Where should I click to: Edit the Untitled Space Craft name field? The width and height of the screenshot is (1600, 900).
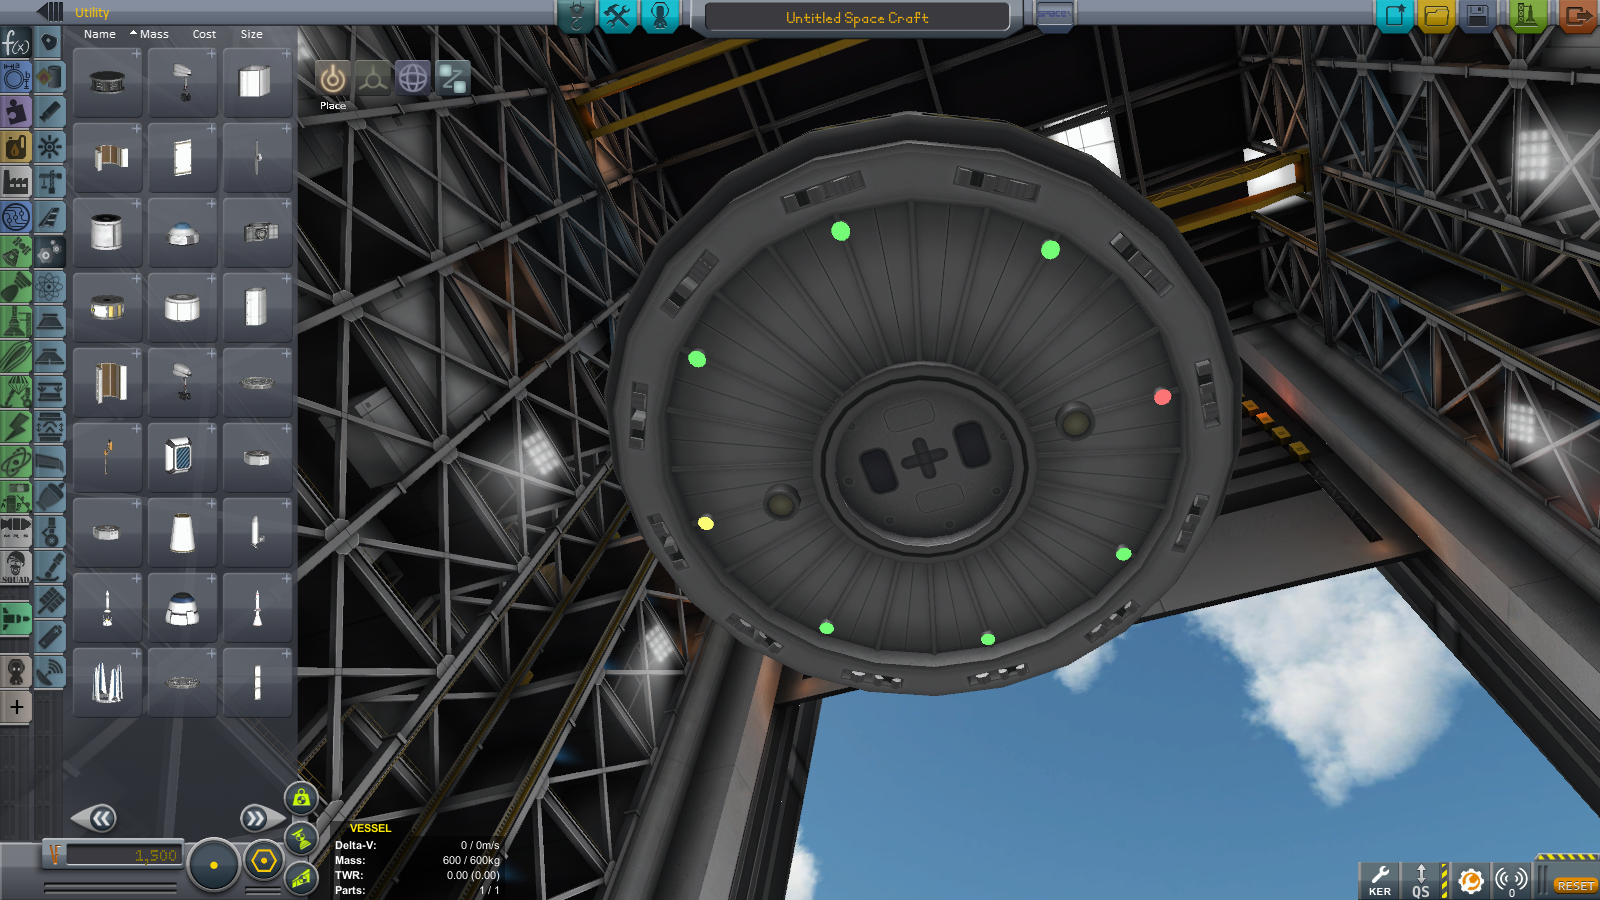(x=857, y=17)
